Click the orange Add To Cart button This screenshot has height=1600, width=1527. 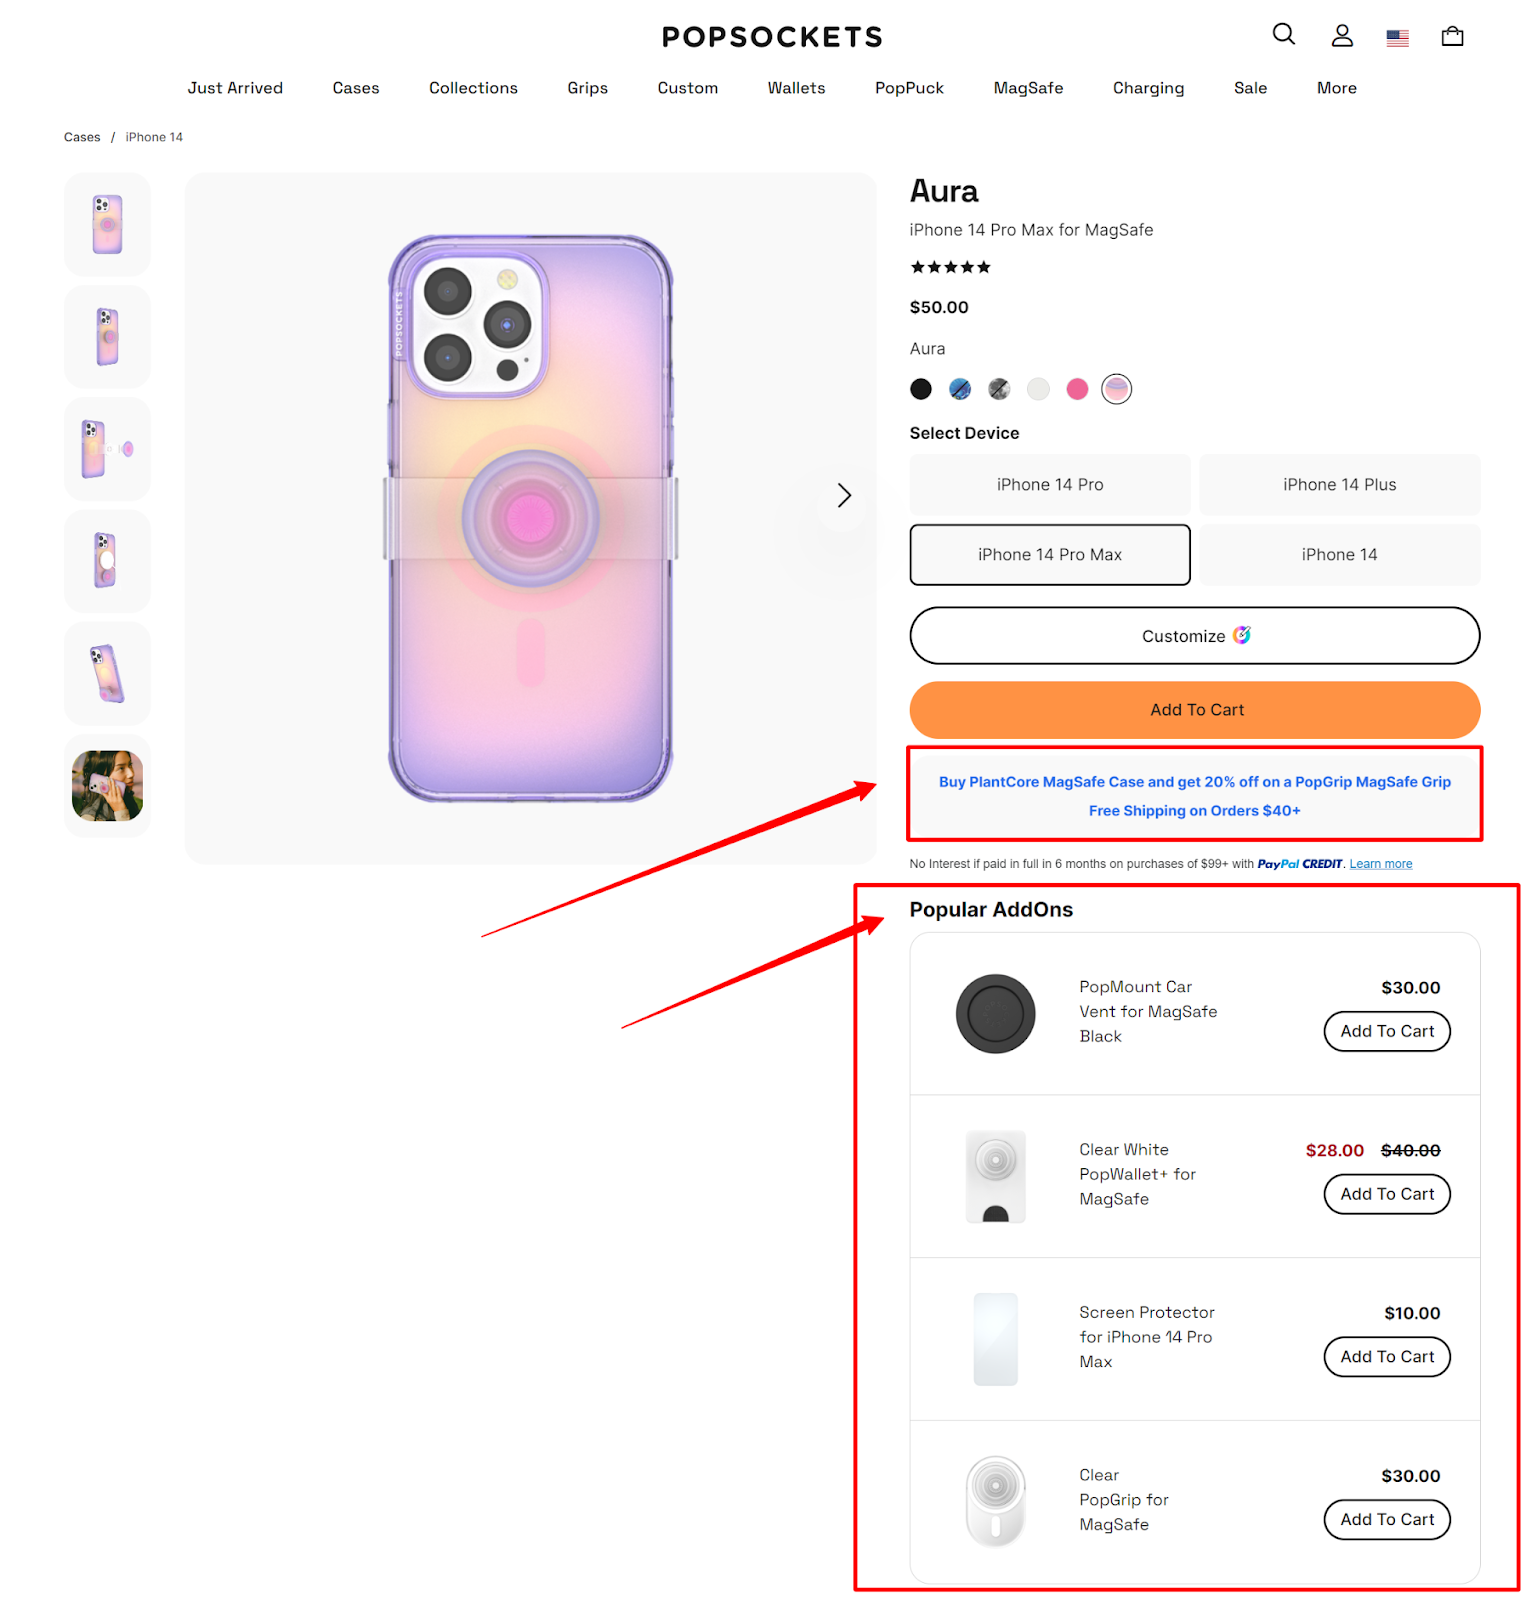tap(1194, 710)
